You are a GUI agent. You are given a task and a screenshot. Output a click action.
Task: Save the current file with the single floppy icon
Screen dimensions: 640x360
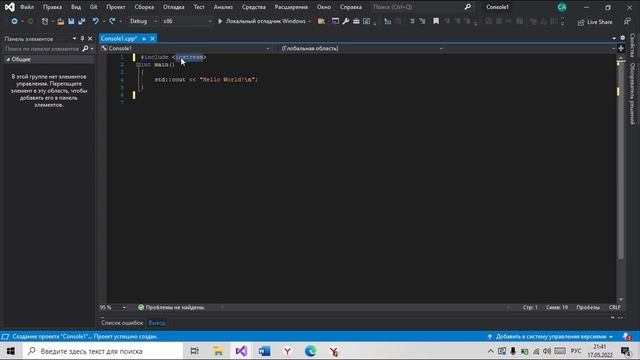click(x=71, y=21)
